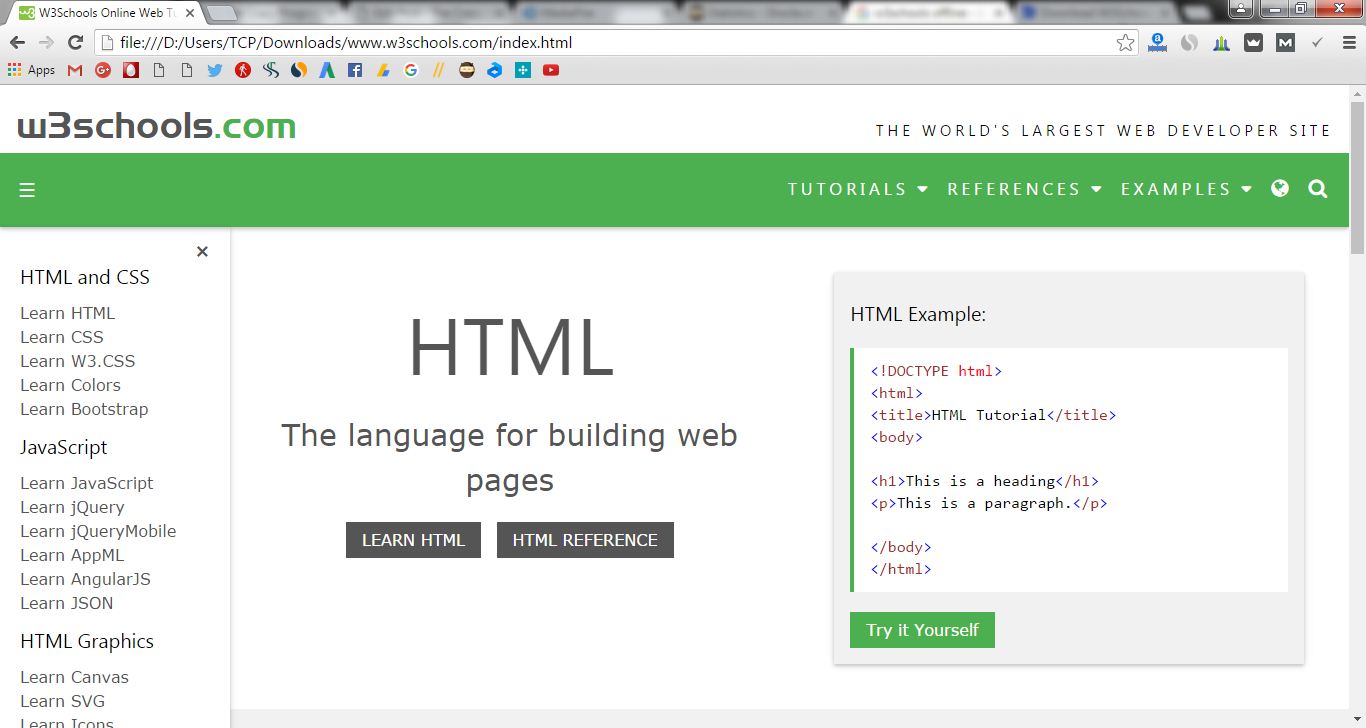Open Learn JavaScript in the sidebar
This screenshot has width=1366, height=728.
[x=87, y=483]
